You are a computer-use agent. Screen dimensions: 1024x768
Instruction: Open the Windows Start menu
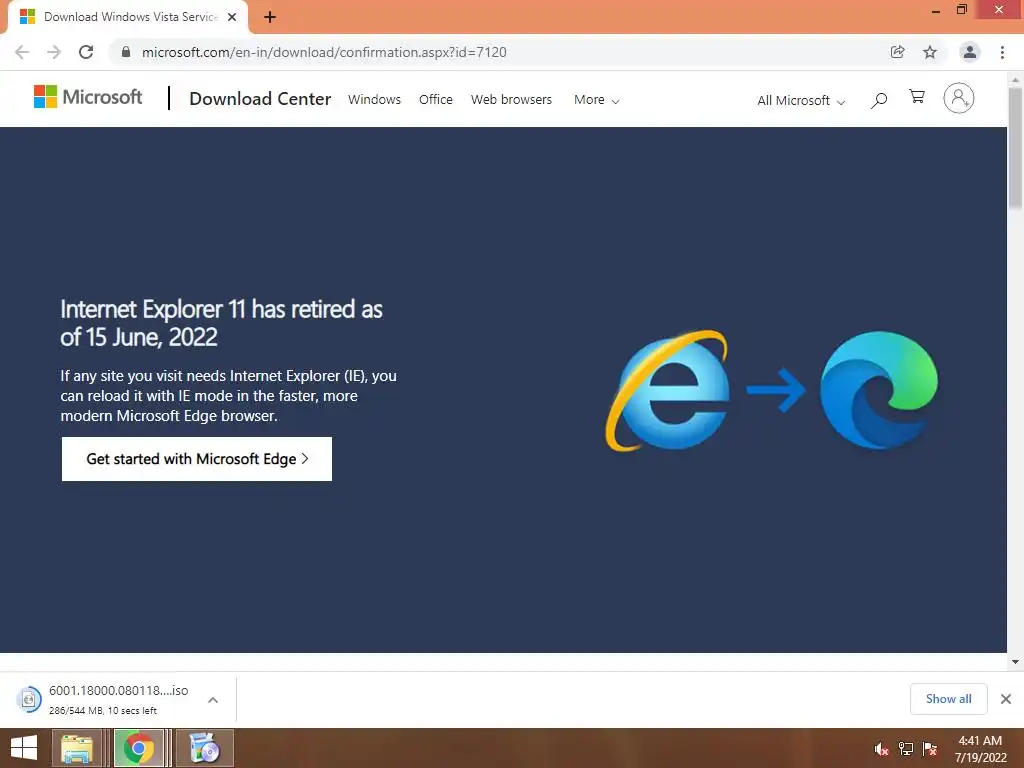coord(24,748)
